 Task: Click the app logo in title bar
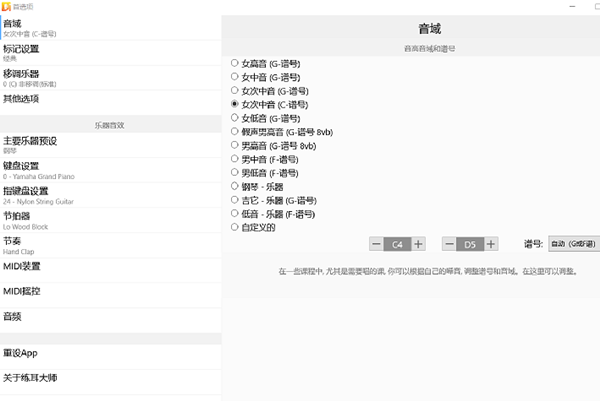pyautogui.click(x=7, y=6)
